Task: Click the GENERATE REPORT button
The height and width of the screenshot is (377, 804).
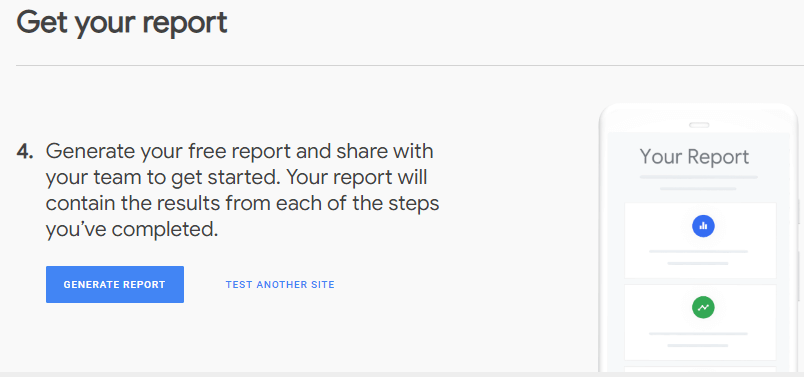Action: 115,284
